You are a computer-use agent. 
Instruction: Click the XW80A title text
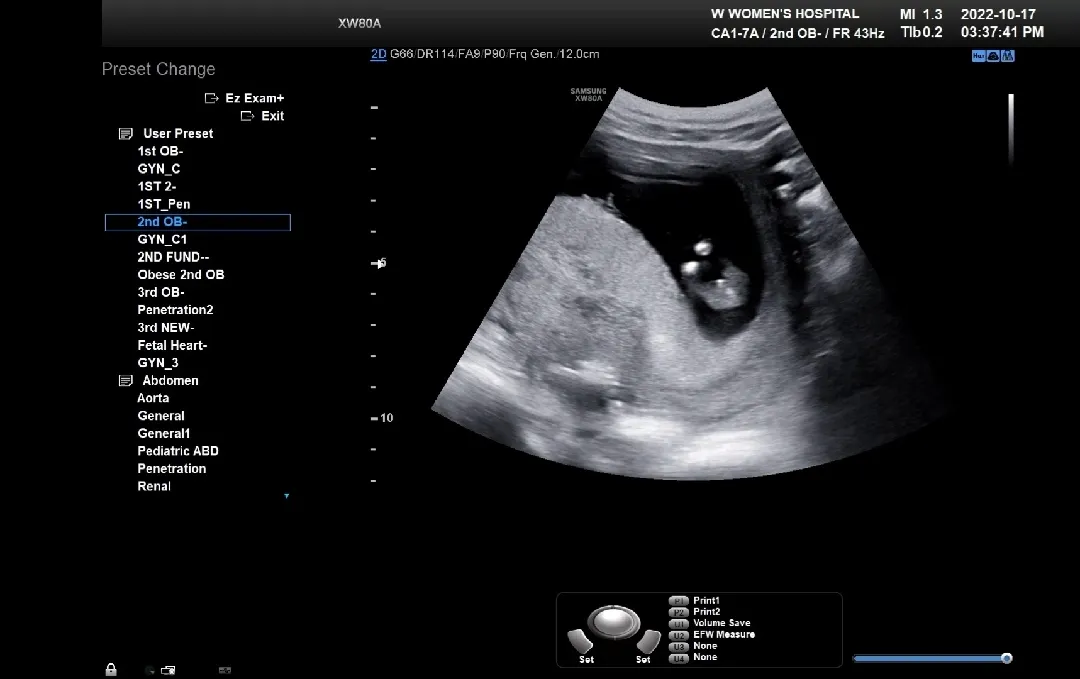click(360, 23)
